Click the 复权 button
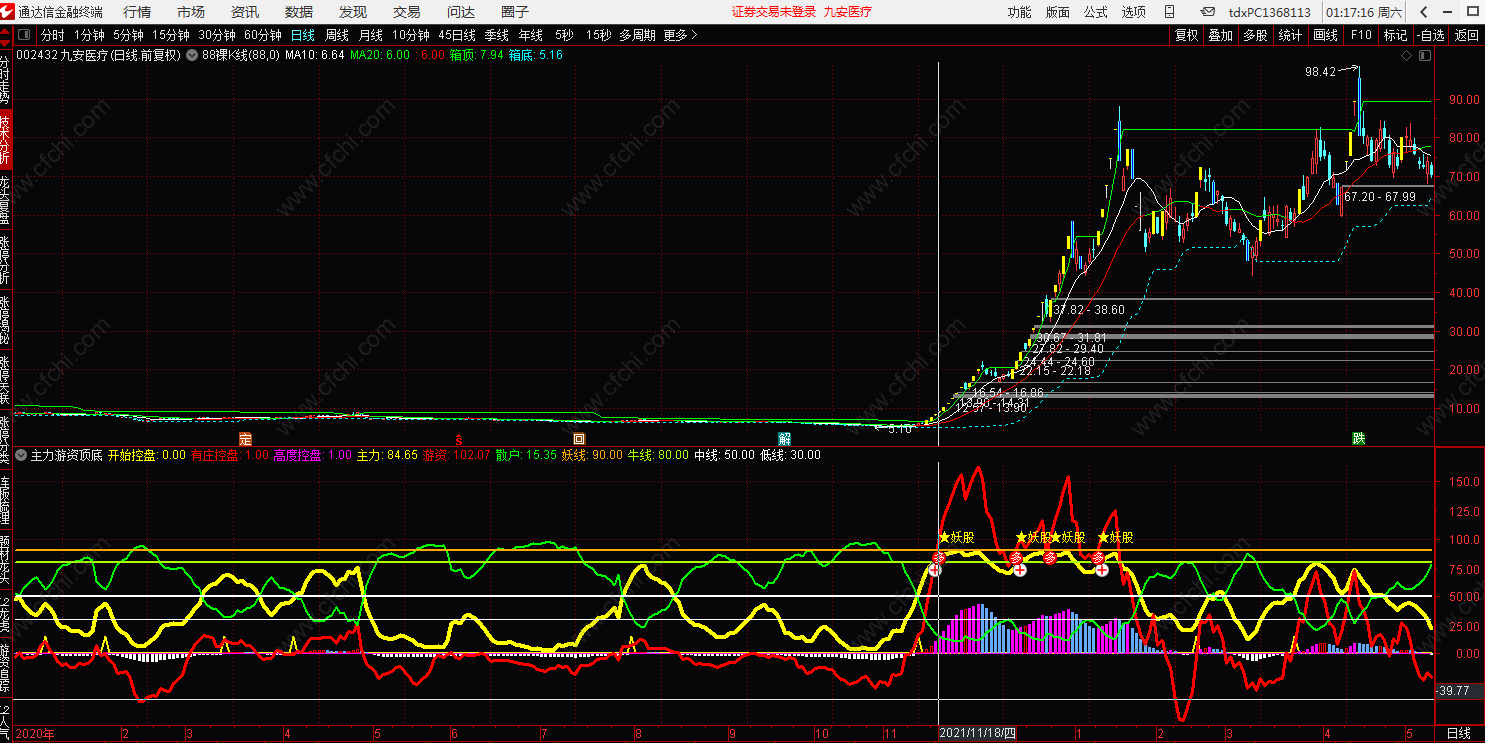 (1187, 35)
